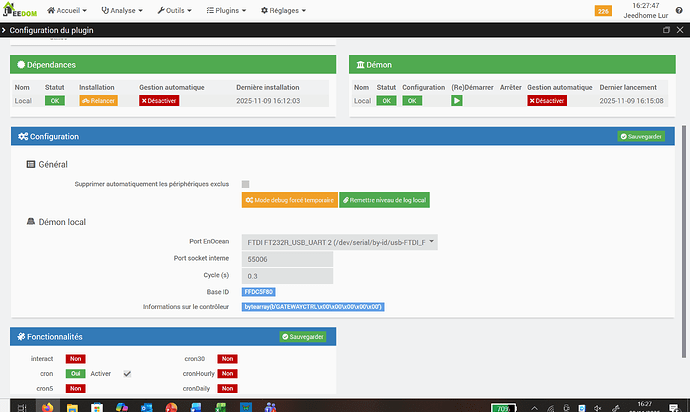Click the cron Oui badge
This screenshot has height=412, width=690.
pos(76,374)
